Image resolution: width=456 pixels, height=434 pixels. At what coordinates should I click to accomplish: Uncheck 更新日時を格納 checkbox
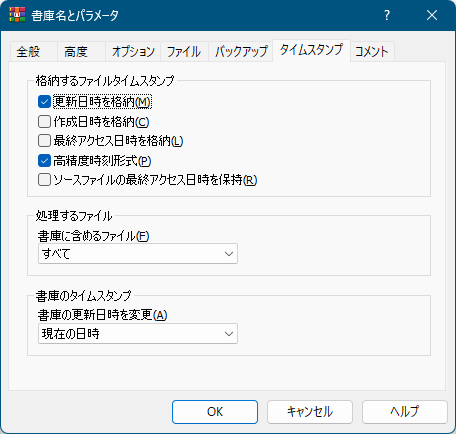pos(44,102)
